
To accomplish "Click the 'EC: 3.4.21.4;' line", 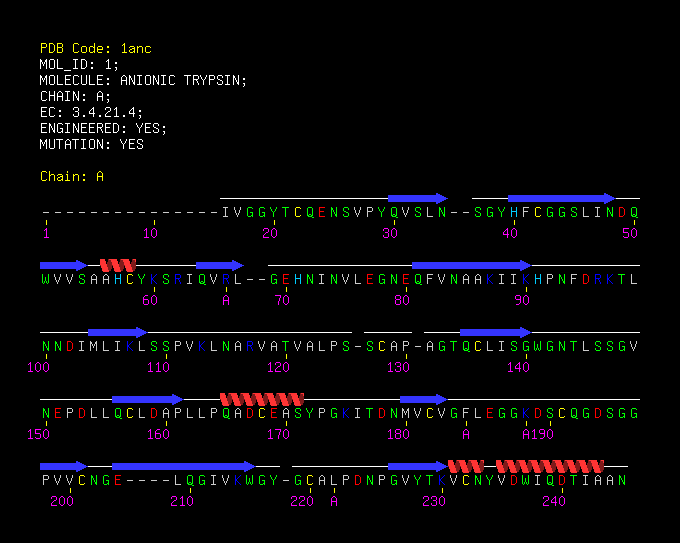I will point(91,112).
